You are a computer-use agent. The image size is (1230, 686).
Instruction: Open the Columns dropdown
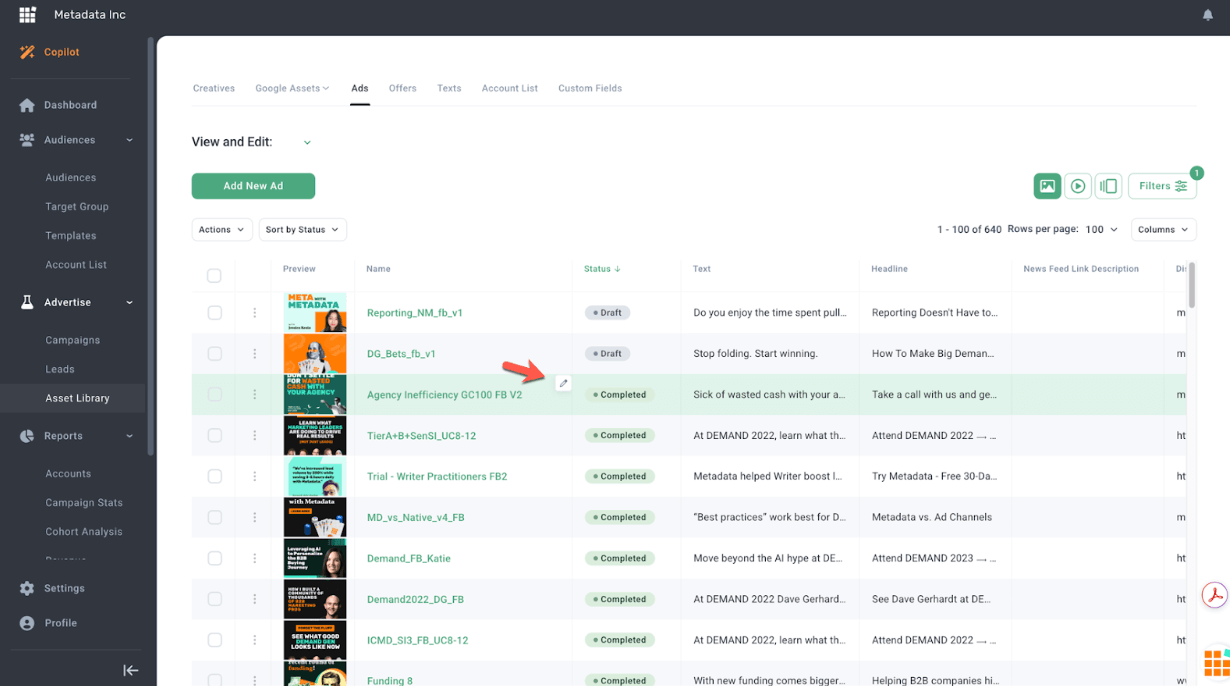(1163, 229)
